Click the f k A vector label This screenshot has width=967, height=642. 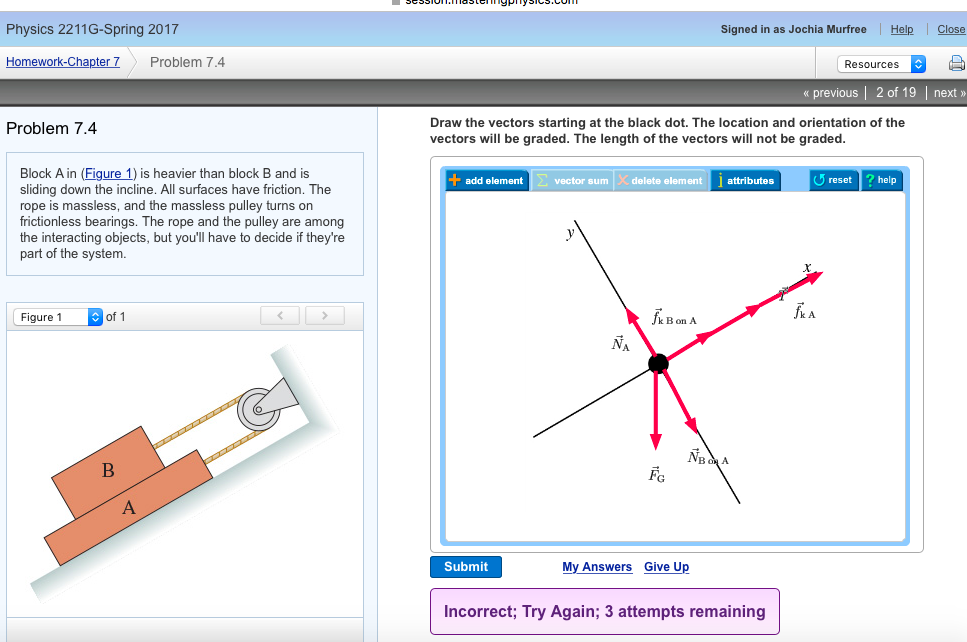tap(805, 310)
